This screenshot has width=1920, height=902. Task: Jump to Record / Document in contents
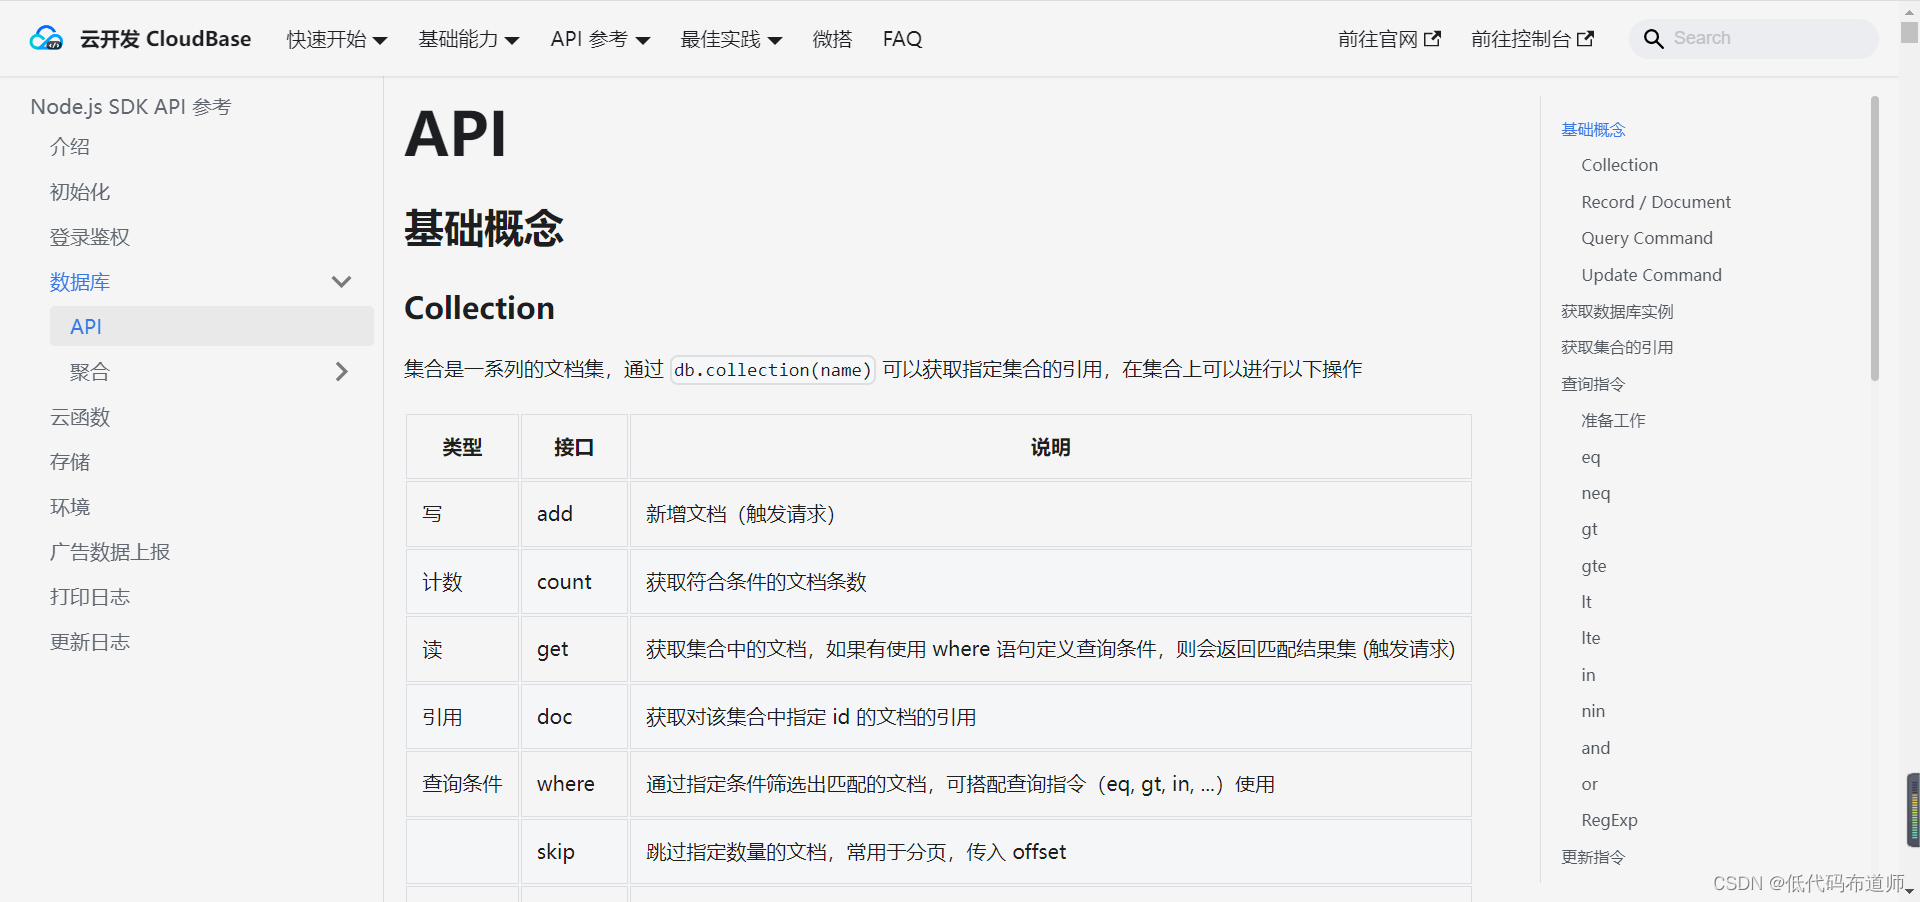pos(1655,202)
